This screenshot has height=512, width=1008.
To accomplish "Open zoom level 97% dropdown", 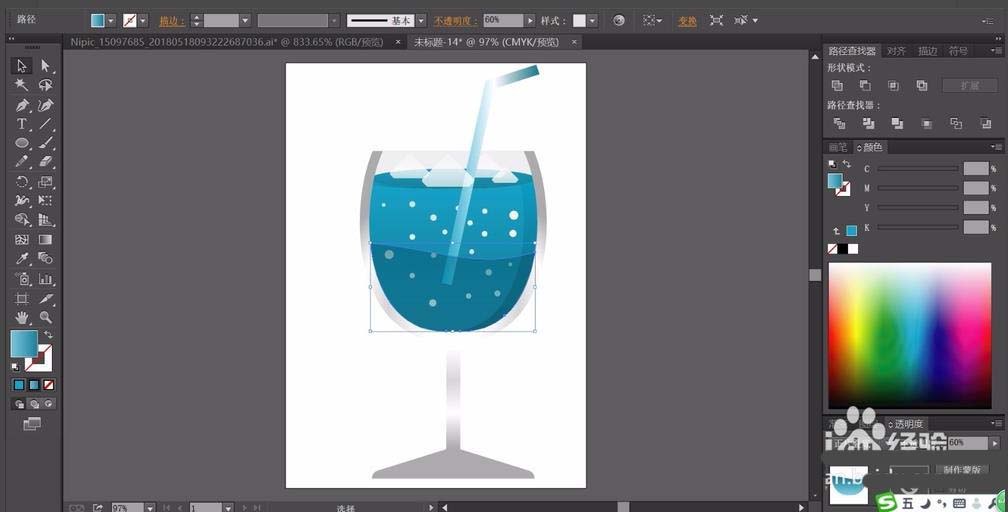I will (150, 507).
